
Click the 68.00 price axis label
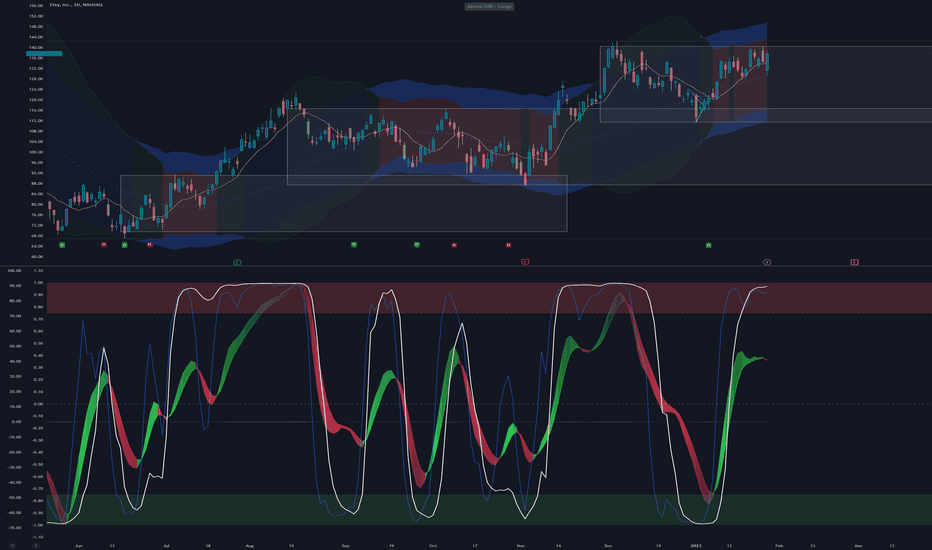click(x=36, y=235)
